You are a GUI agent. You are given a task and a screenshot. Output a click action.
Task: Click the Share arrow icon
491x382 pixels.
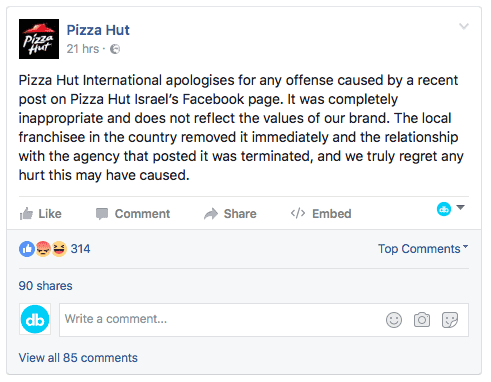(211, 214)
